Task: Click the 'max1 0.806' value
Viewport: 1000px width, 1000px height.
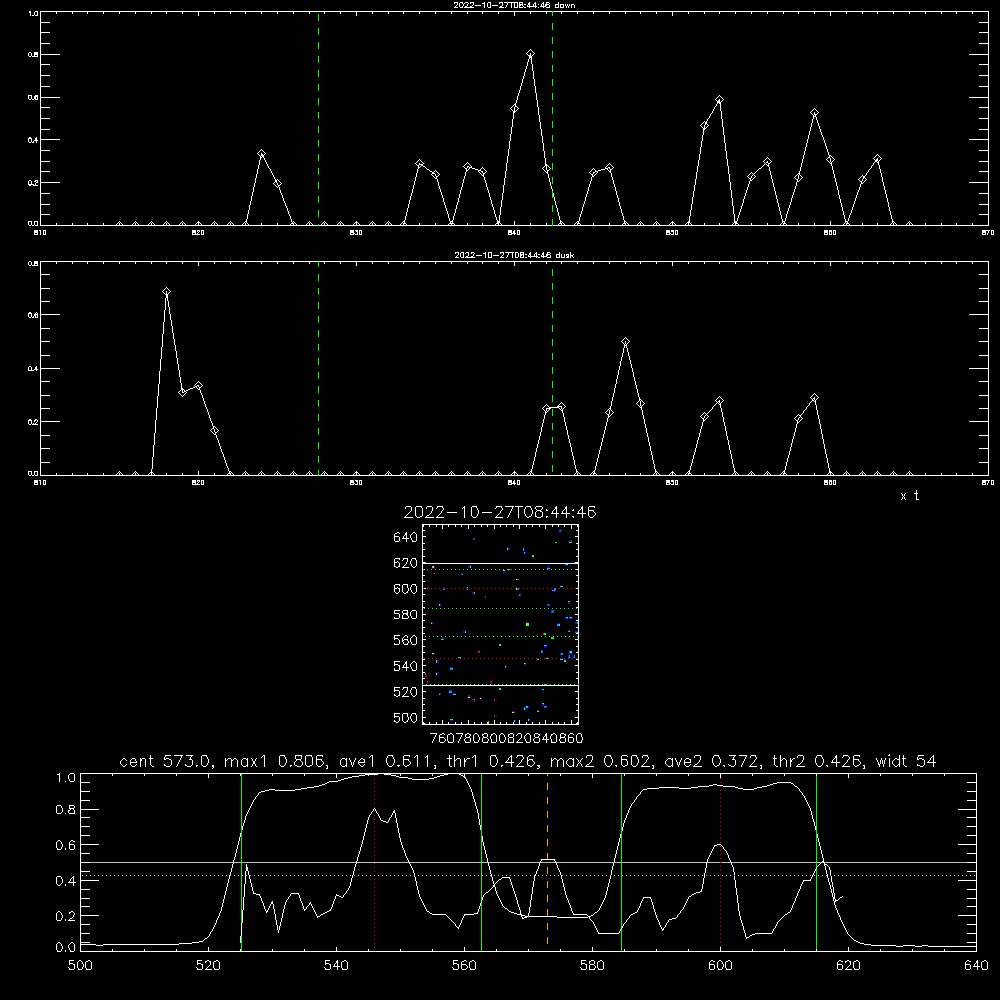Action: (x=276, y=761)
